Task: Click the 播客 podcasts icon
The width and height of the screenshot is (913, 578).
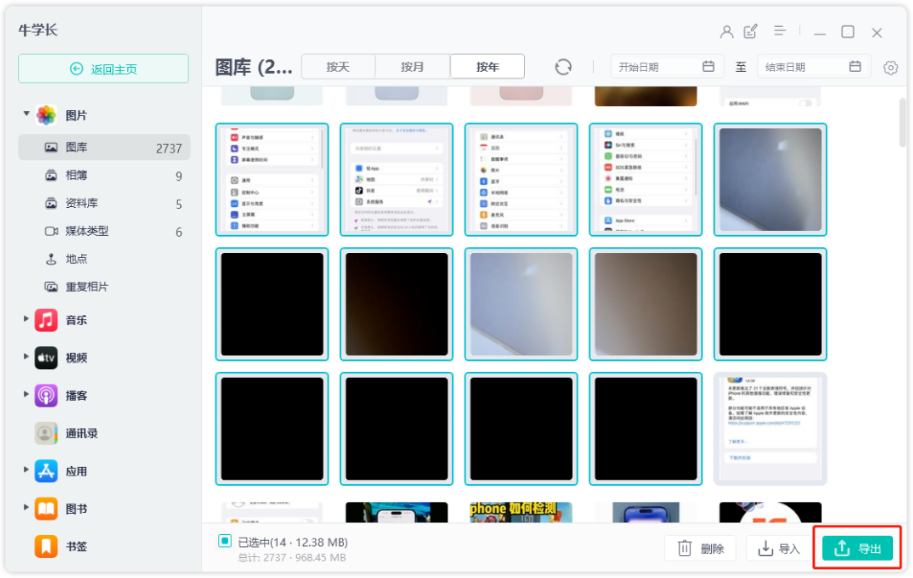Action: [x=46, y=396]
